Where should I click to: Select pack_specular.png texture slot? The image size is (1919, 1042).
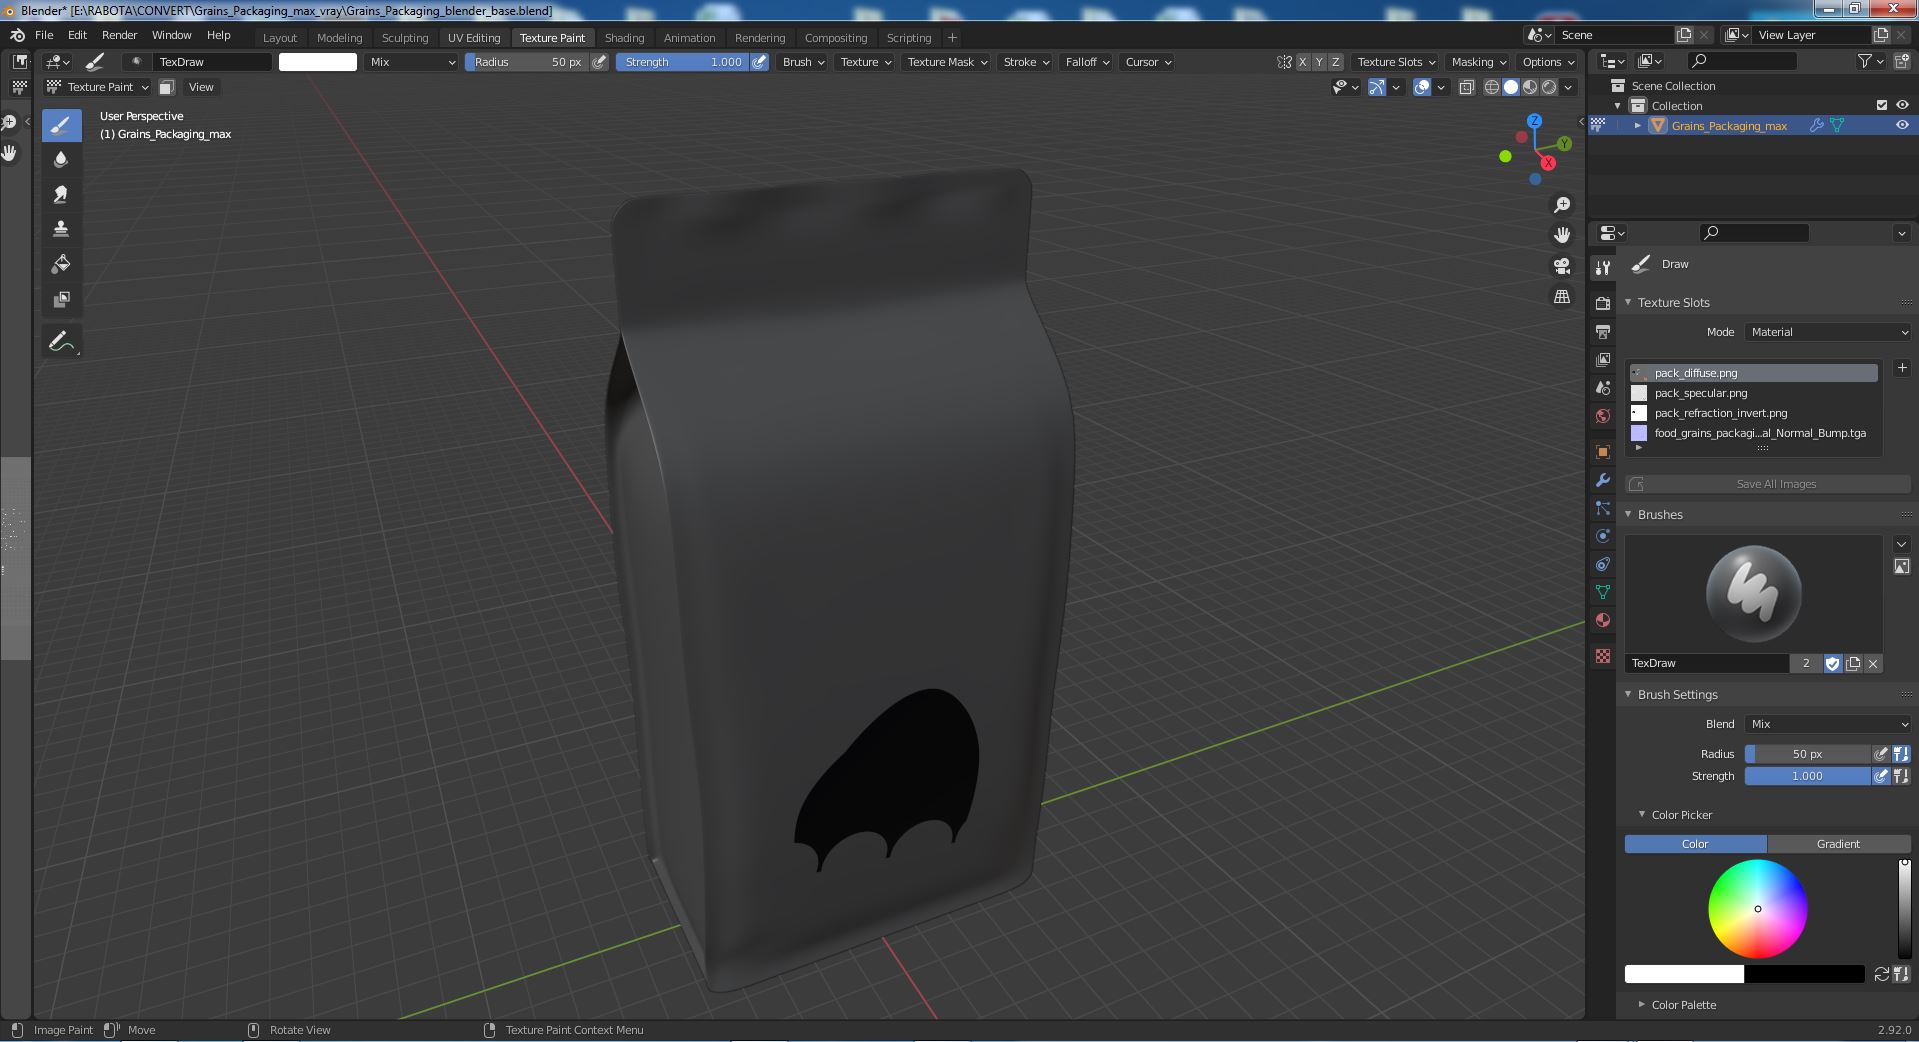1753,393
